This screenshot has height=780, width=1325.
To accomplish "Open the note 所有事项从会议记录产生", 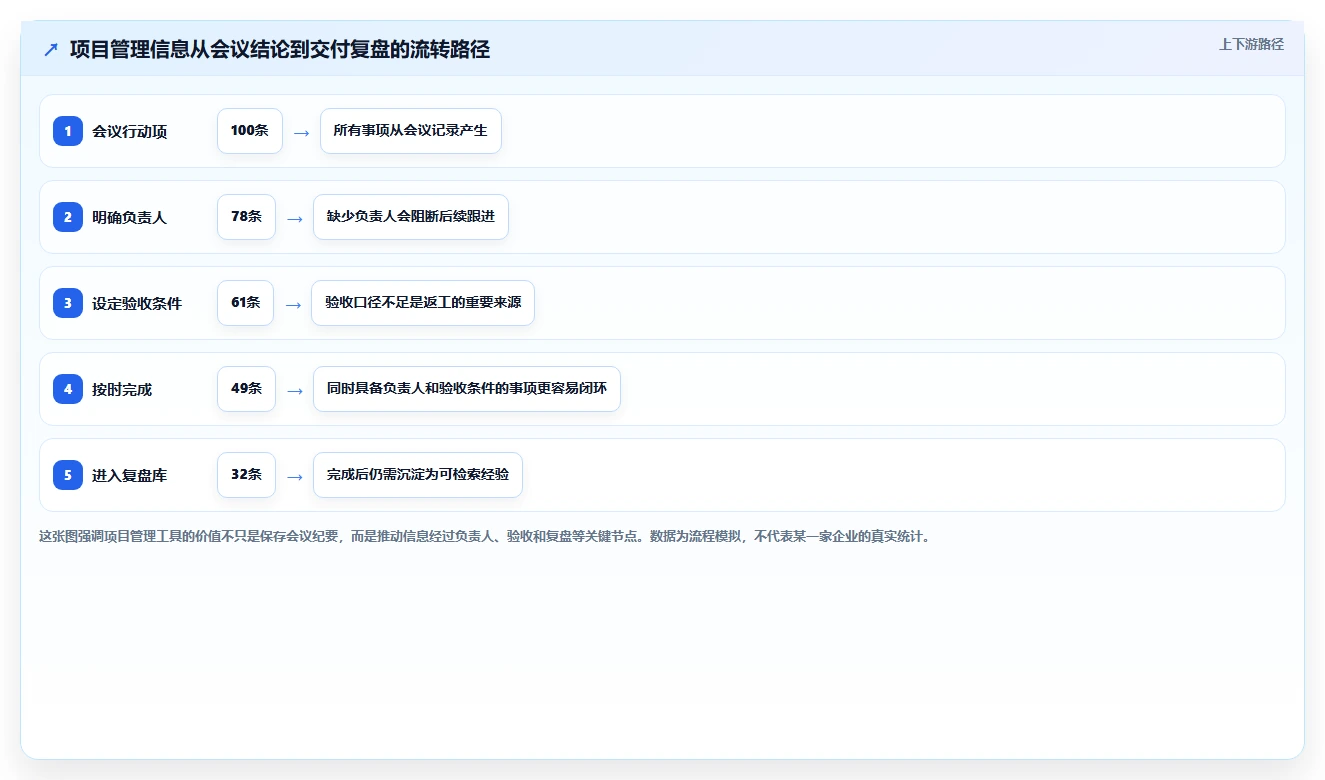I will coord(411,131).
